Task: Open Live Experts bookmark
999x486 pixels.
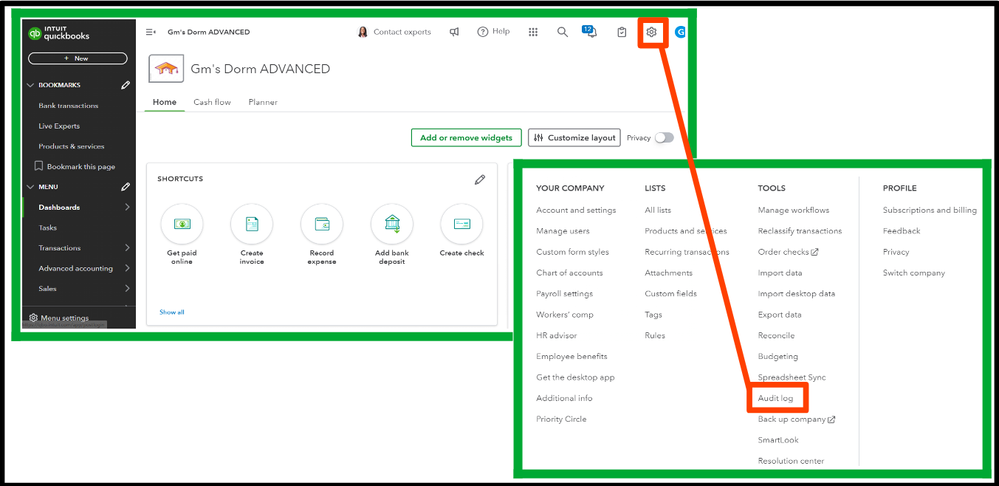Action: click(x=59, y=126)
